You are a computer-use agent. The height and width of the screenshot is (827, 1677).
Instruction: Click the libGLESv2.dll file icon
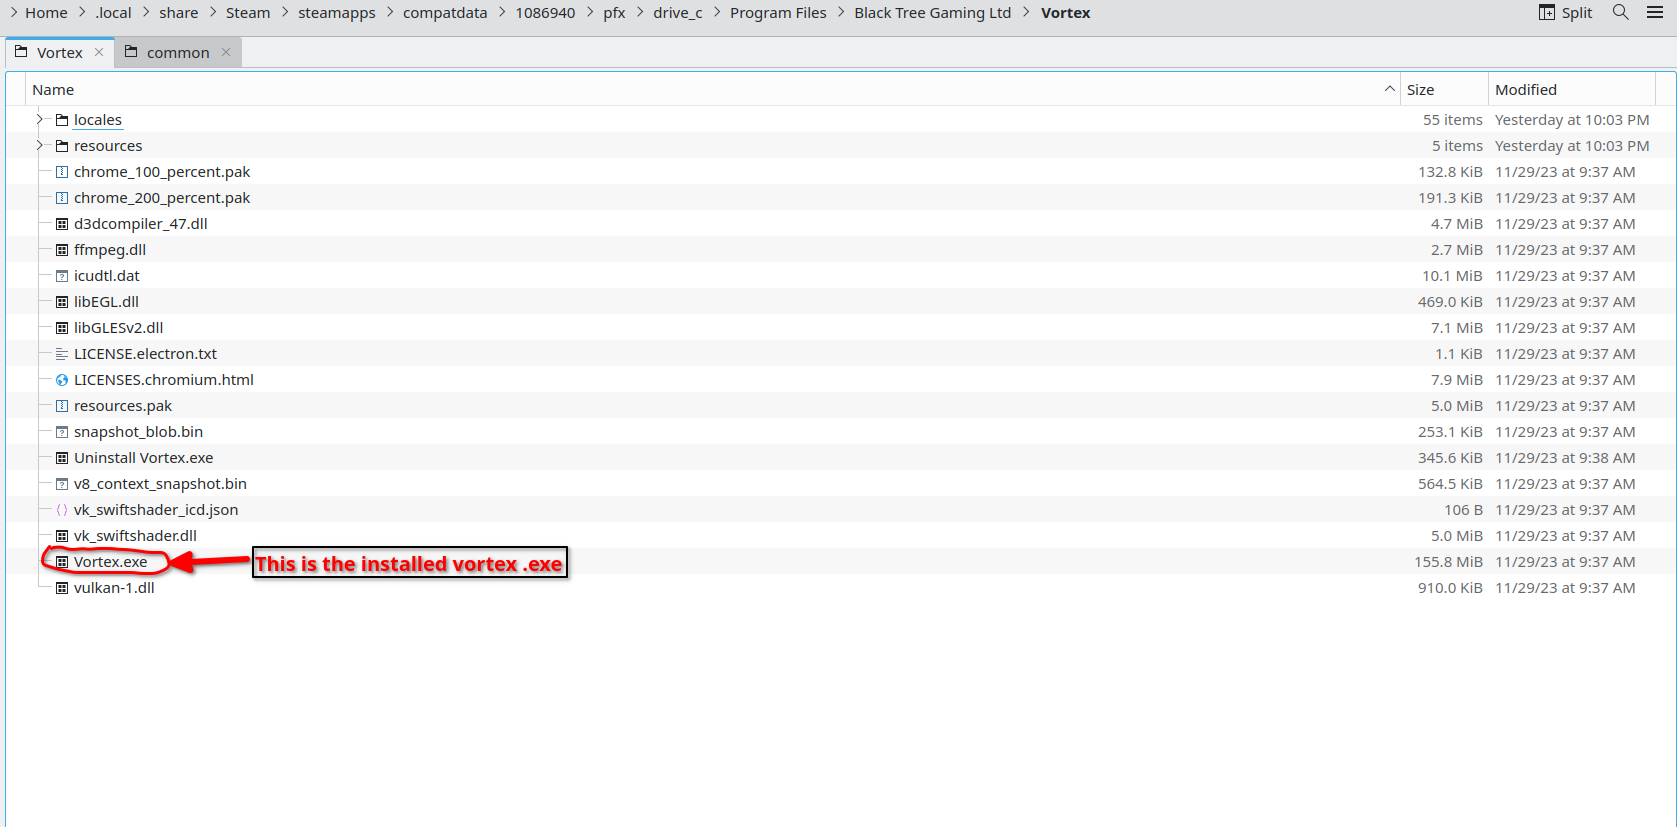[62, 328]
